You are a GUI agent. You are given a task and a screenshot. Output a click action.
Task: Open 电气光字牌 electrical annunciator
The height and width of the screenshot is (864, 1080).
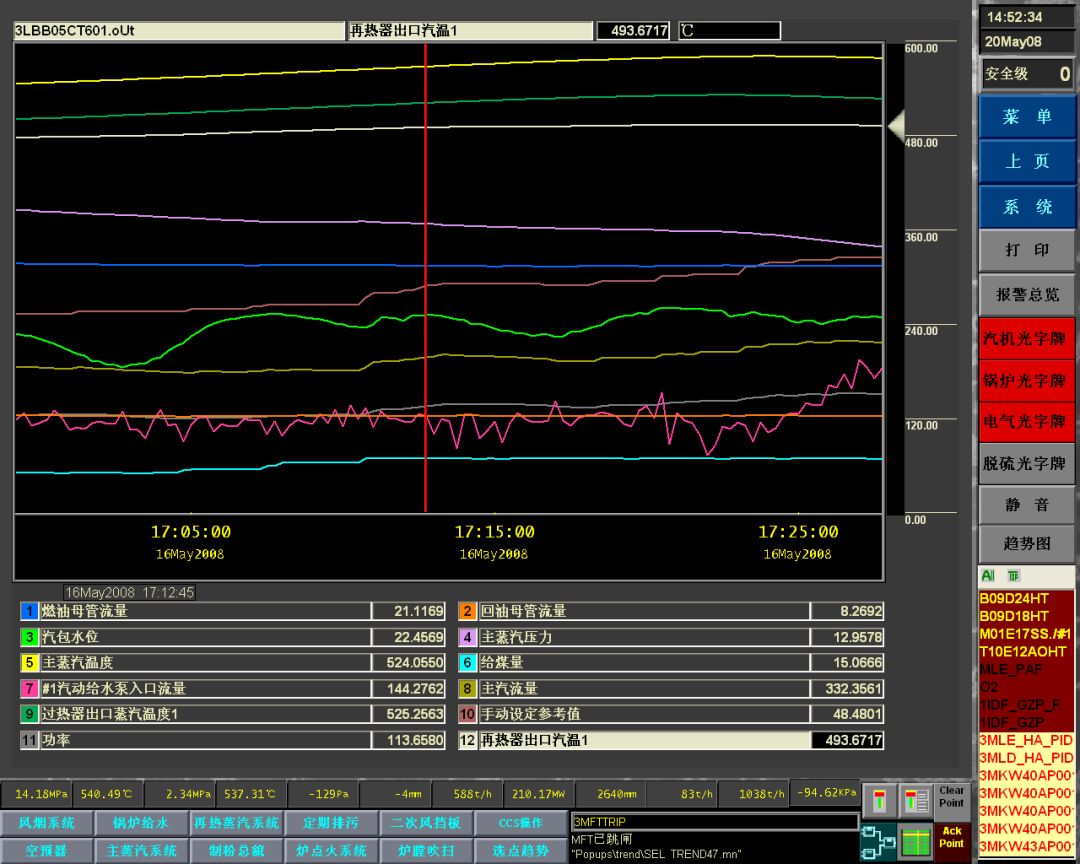(1026, 422)
